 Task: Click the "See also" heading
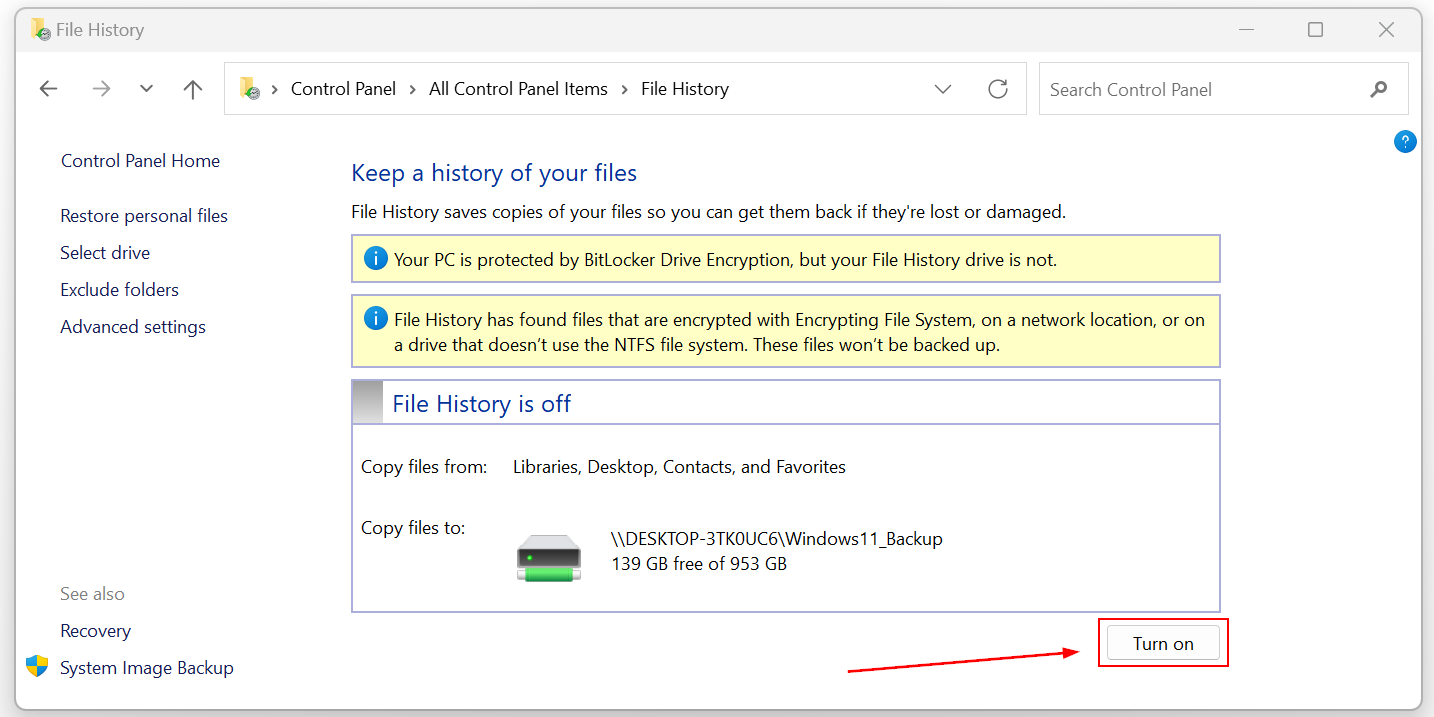(92, 594)
